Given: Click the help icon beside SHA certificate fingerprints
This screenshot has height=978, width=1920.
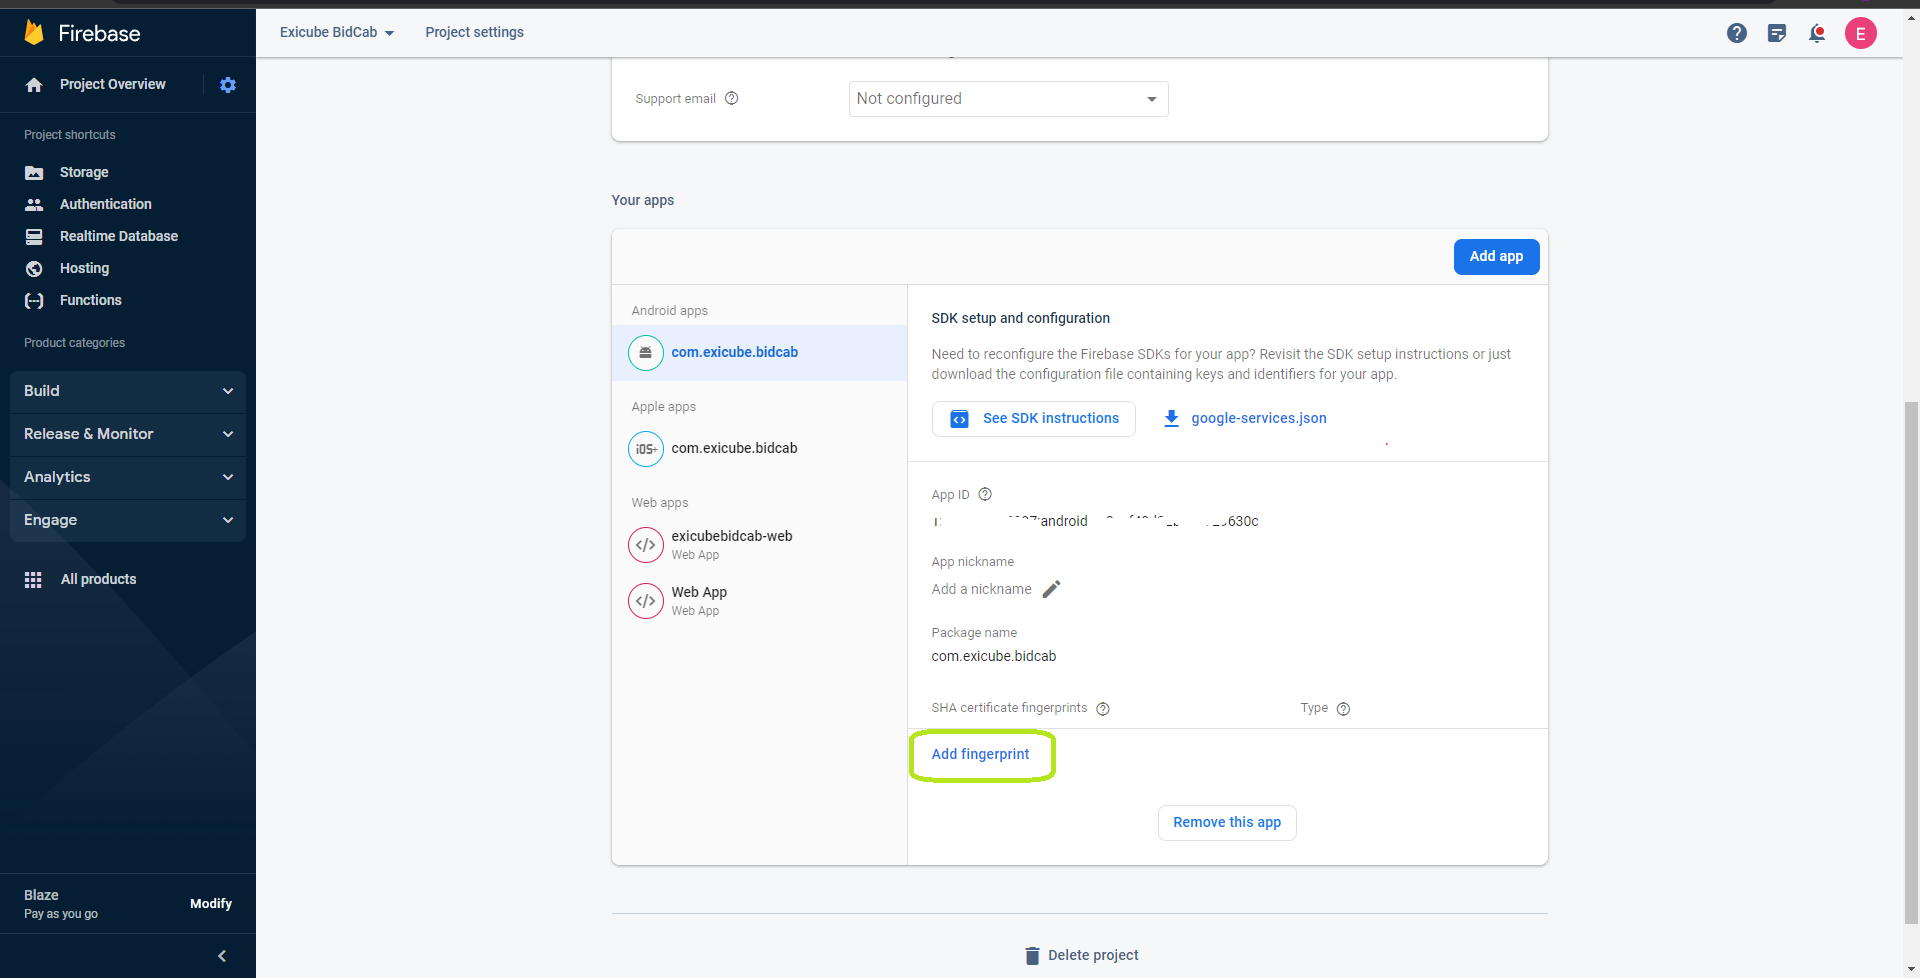Looking at the screenshot, I should click(x=1103, y=709).
